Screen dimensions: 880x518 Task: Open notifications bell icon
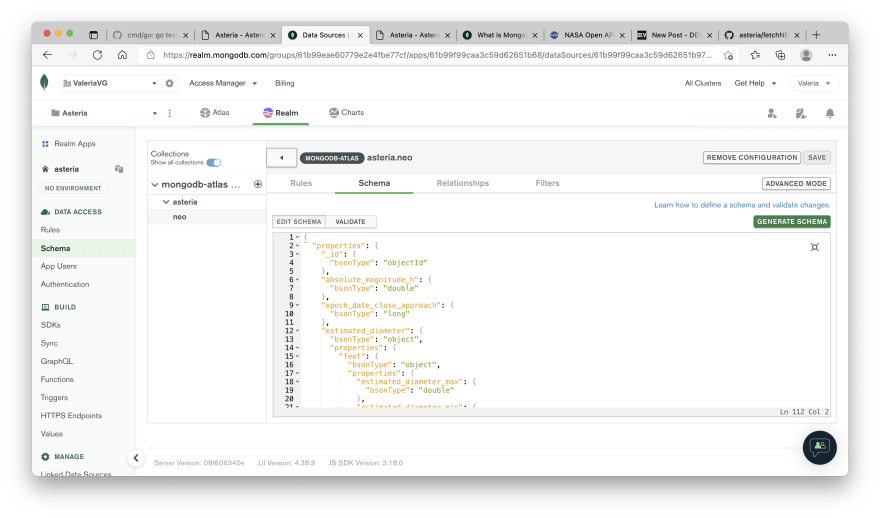[x=829, y=113]
